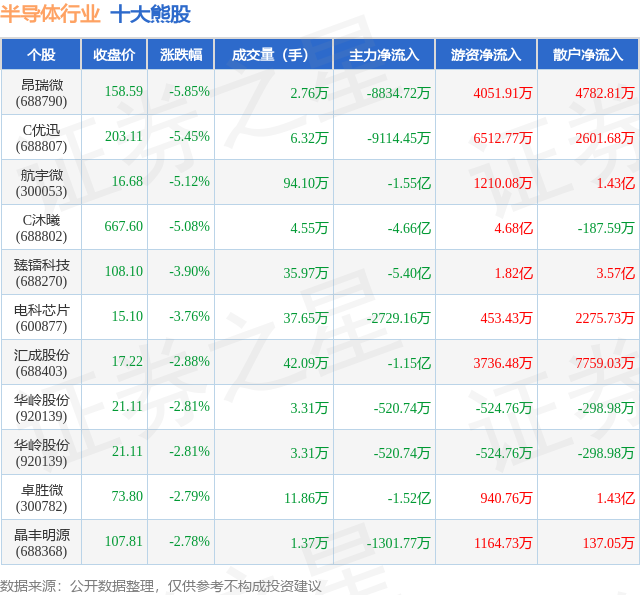640x595 pixels.
Task: Click the -2.79% change value
Action: point(189,496)
